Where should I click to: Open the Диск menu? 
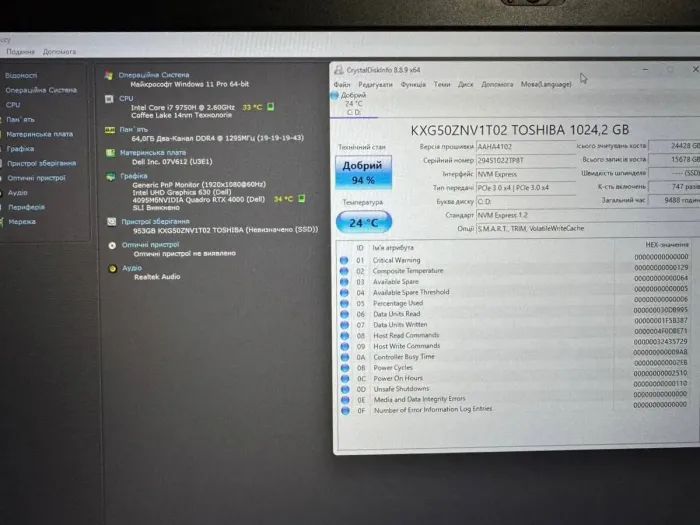[466, 85]
